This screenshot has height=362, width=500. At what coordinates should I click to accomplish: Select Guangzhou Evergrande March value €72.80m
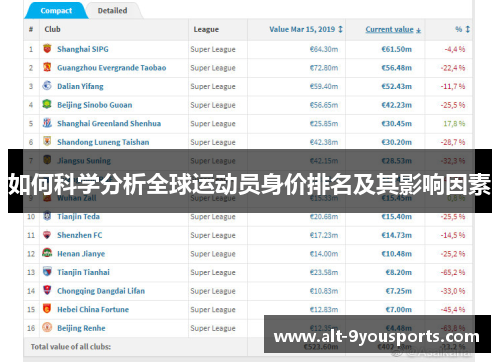coord(324,68)
